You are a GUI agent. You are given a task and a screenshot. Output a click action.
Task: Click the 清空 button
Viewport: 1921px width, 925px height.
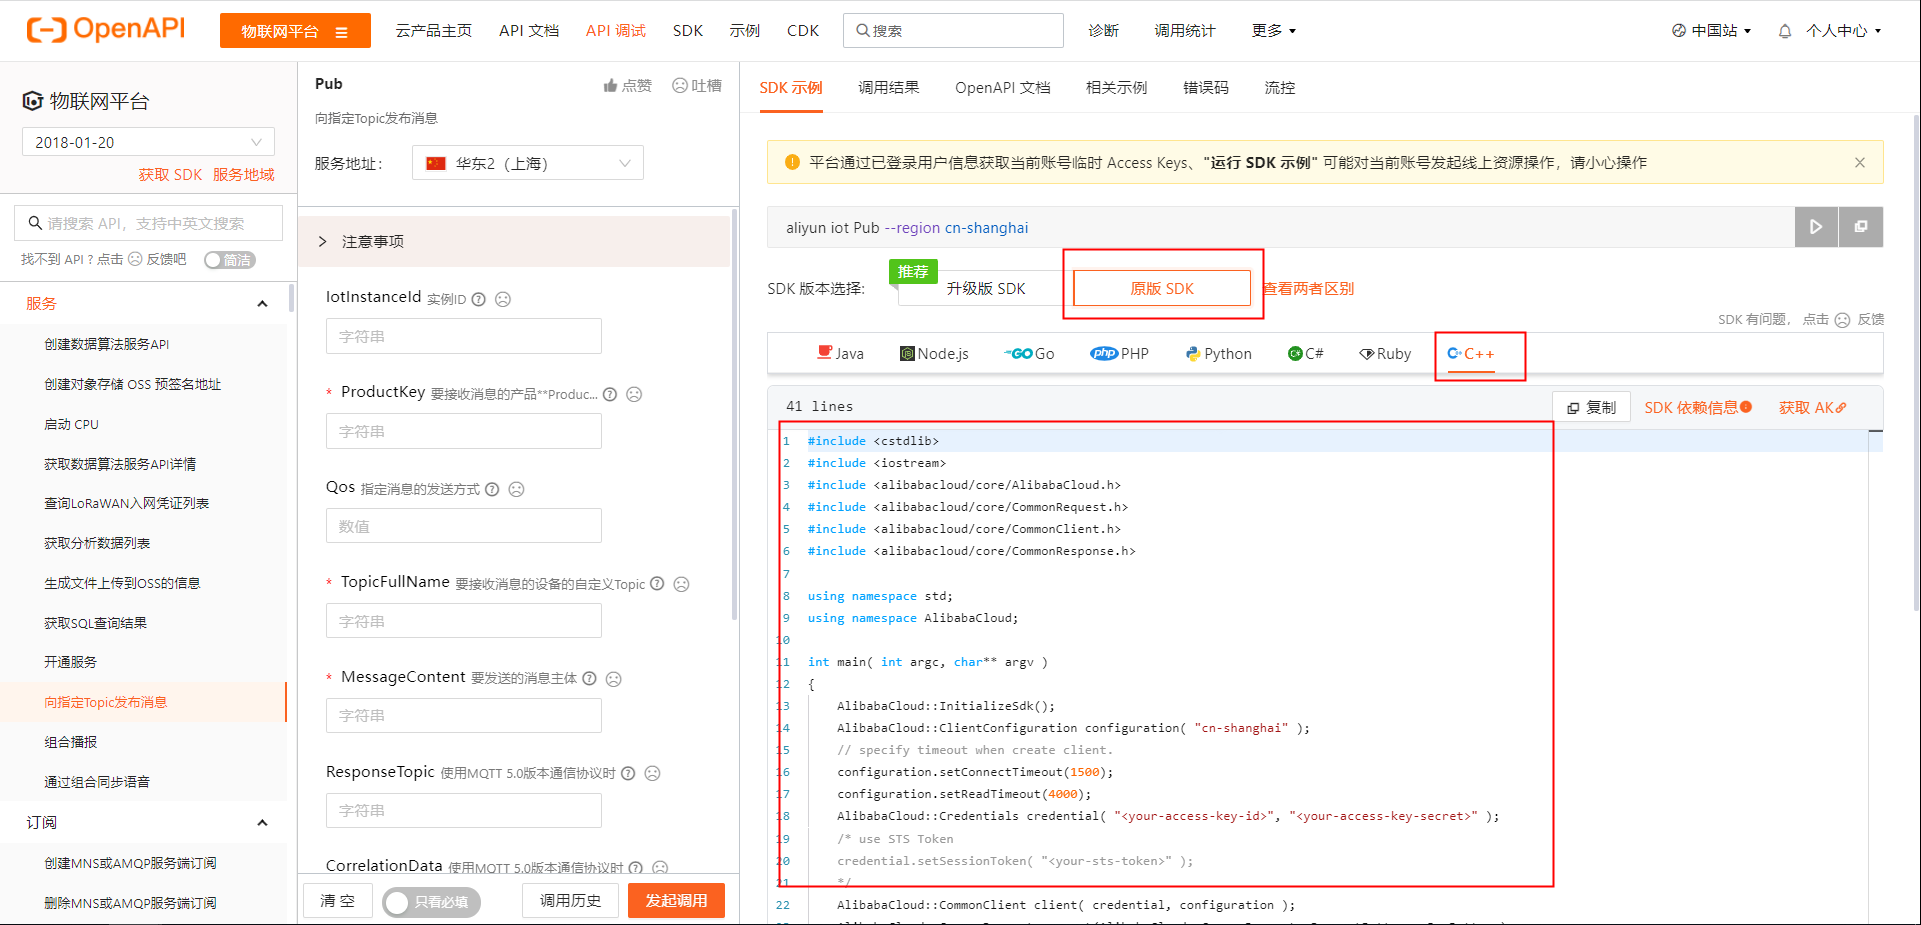click(337, 901)
